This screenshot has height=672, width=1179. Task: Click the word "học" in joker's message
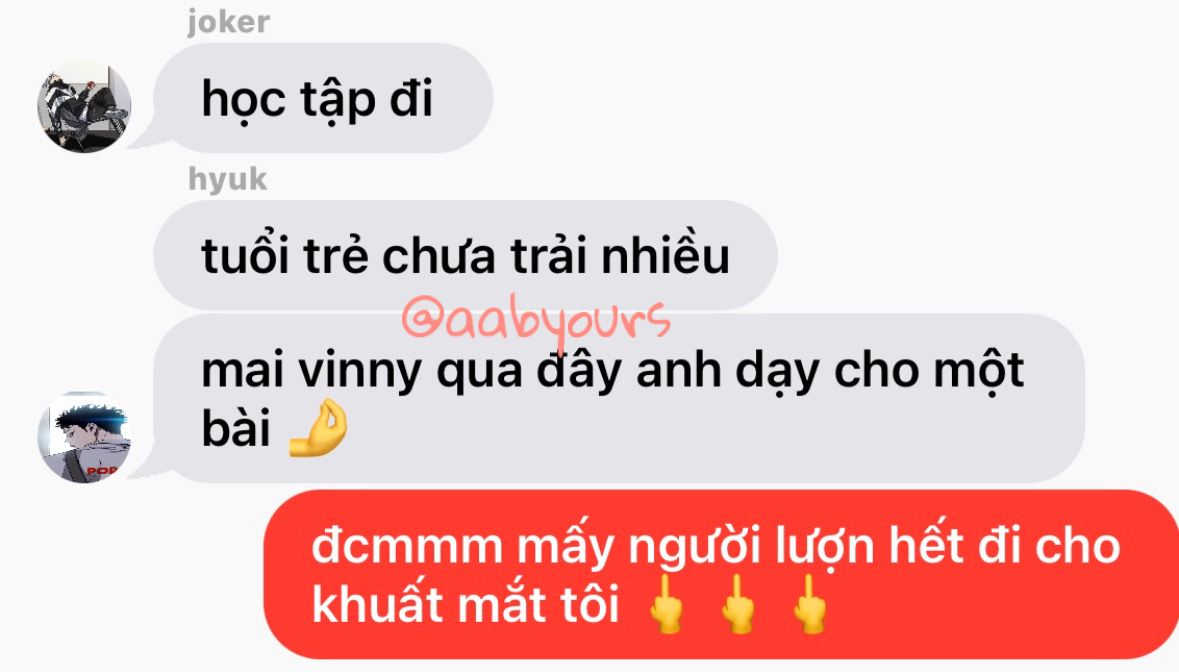pos(244,100)
